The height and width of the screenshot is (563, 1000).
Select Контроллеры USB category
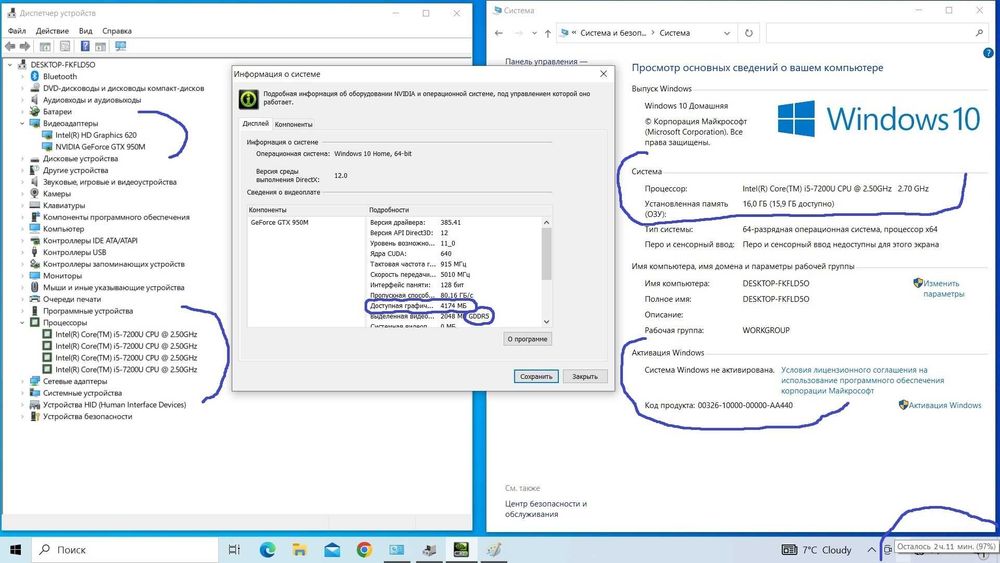75,252
